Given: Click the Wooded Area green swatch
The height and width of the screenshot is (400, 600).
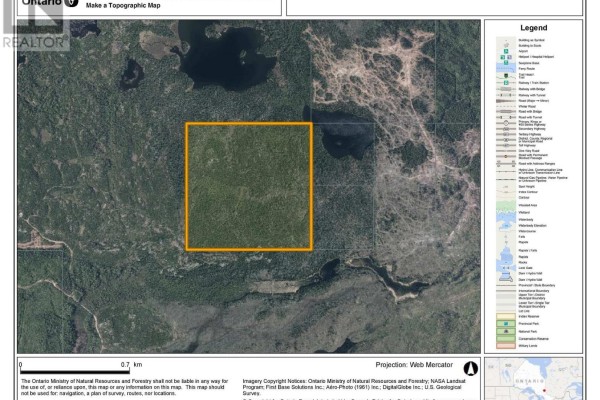Looking at the screenshot, I should click(506, 206).
